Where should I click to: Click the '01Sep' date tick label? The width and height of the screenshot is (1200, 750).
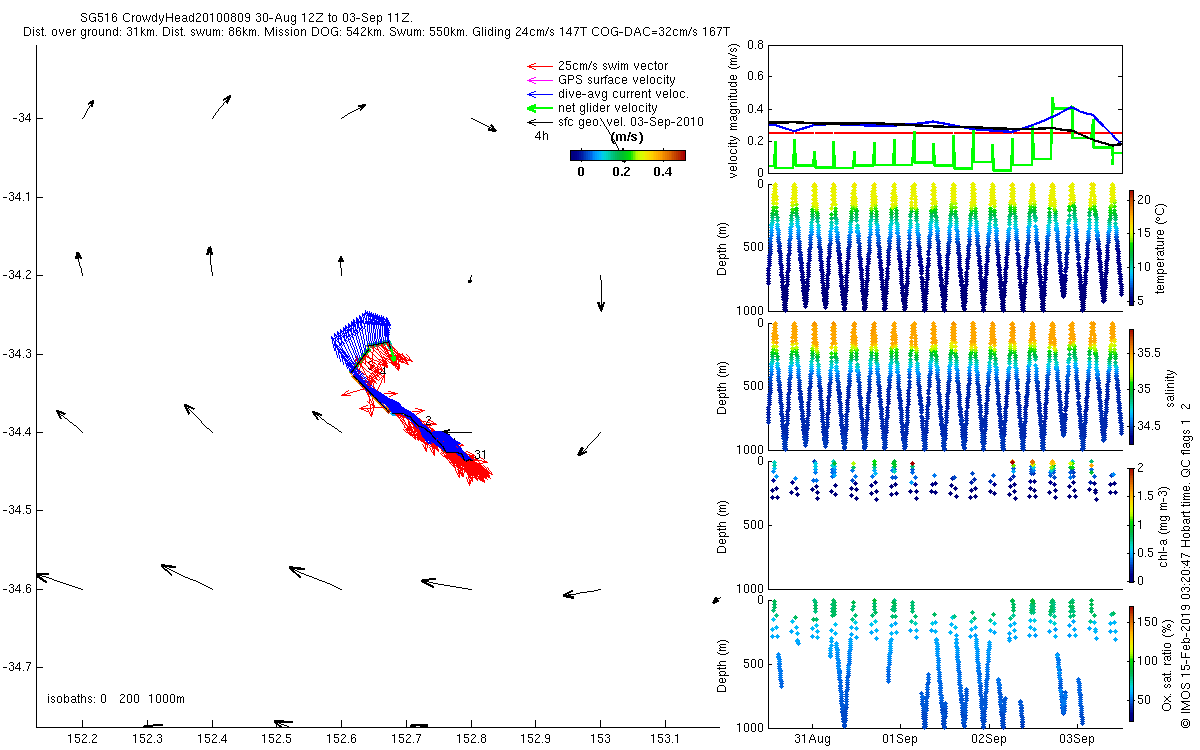(901, 739)
